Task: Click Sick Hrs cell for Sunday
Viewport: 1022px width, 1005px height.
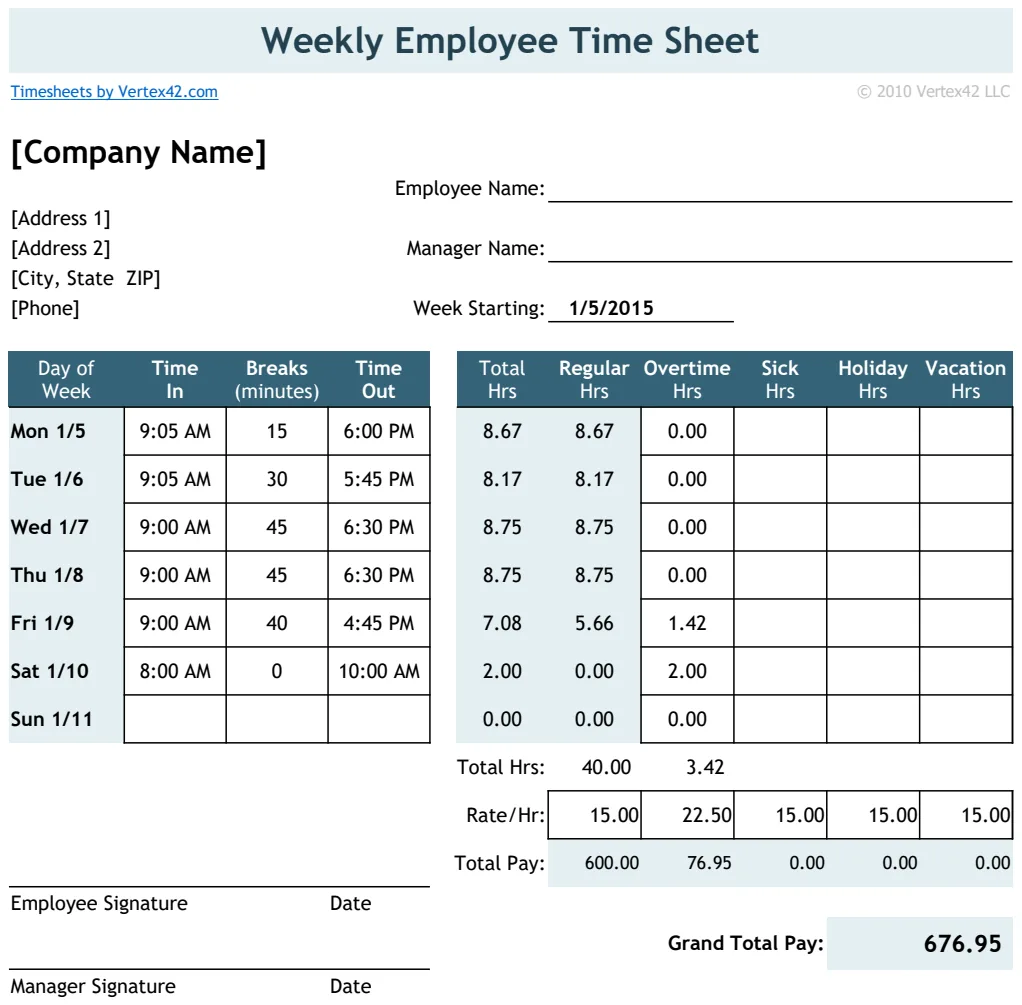Action: [780, 719]
